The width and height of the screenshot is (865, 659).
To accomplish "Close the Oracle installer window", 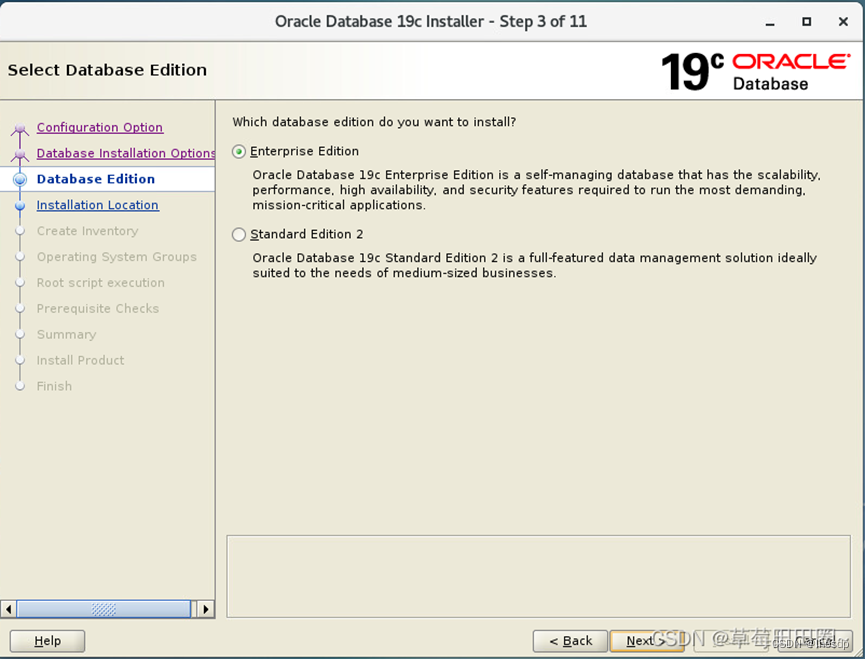I will pyautogui.click(x=843, y=22).
